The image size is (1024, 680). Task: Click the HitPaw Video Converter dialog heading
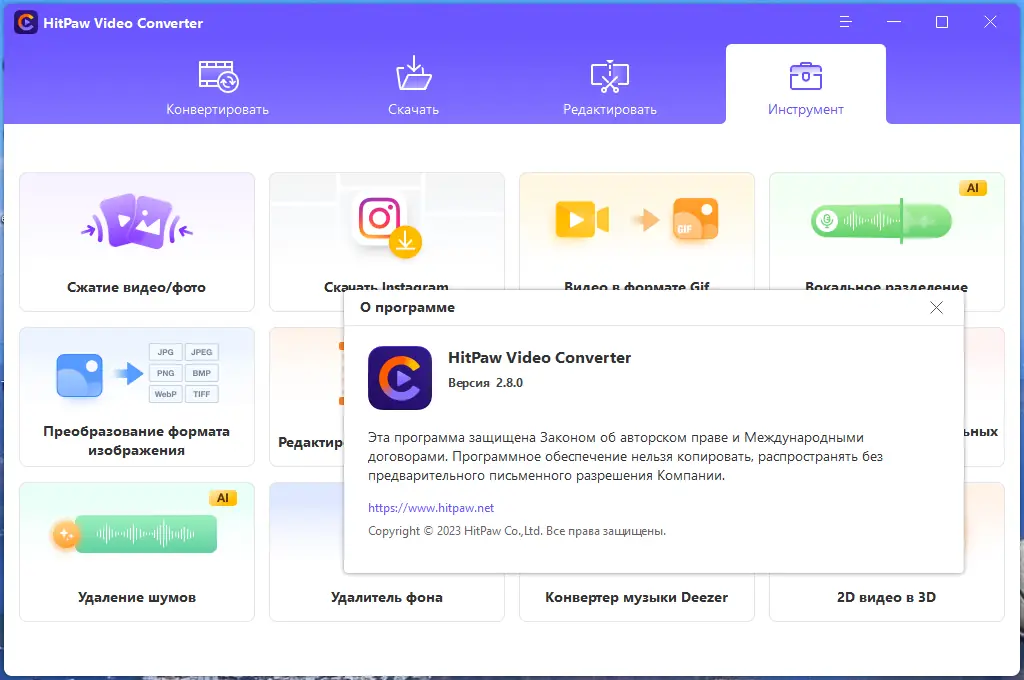click(539, 357)
